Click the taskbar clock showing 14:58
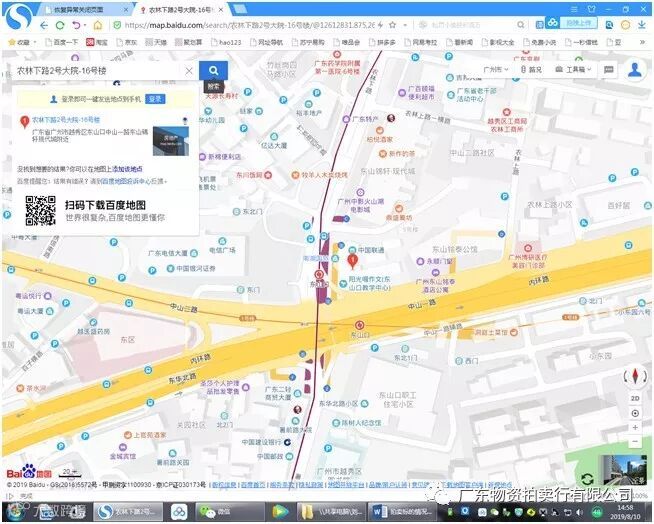 coord(625,512)
